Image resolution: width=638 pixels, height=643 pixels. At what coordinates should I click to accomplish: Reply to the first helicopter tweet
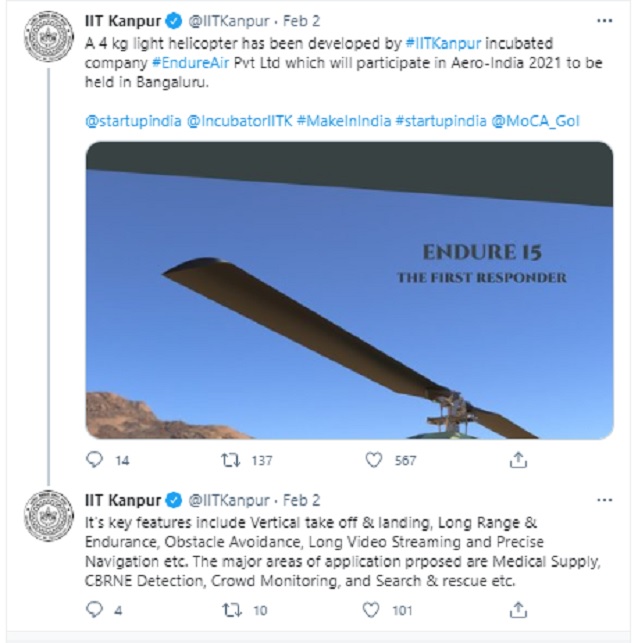point(95,460)
